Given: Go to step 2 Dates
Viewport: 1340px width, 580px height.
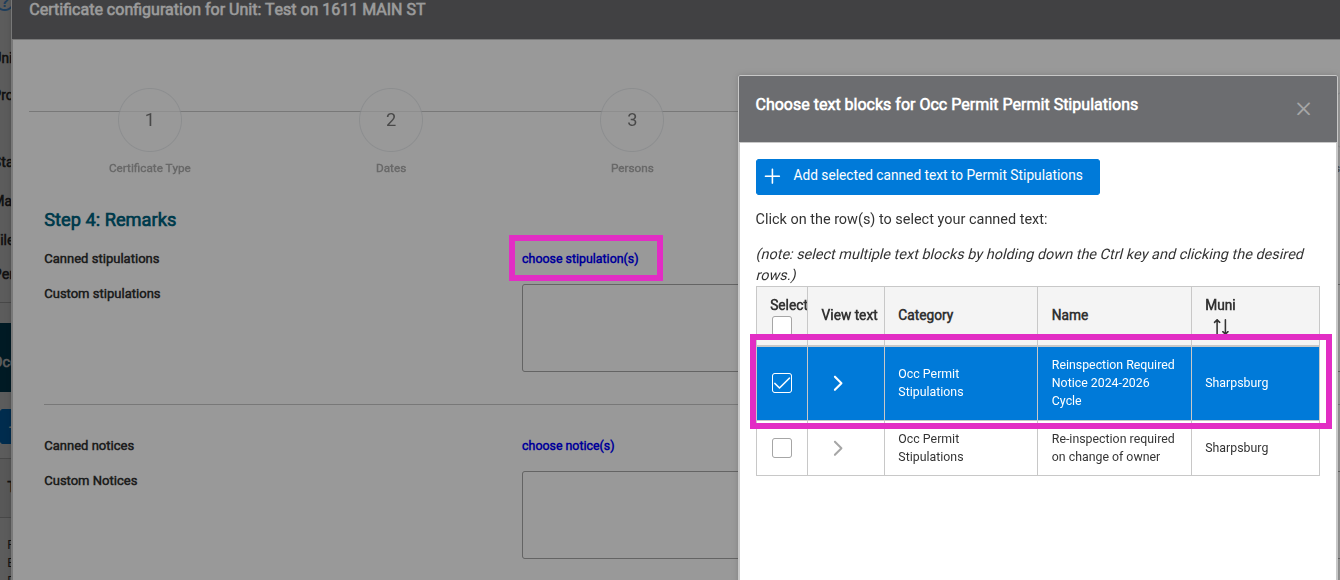Looking at the screenshot, I should [x=391, y=121].
